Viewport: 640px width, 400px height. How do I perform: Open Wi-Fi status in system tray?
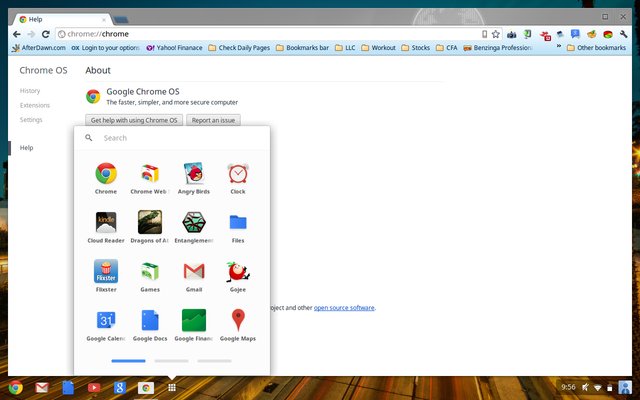coord(598,388)
